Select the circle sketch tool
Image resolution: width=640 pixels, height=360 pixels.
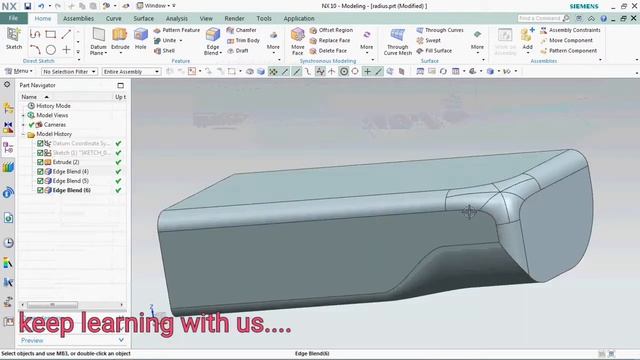coord(51,50)
